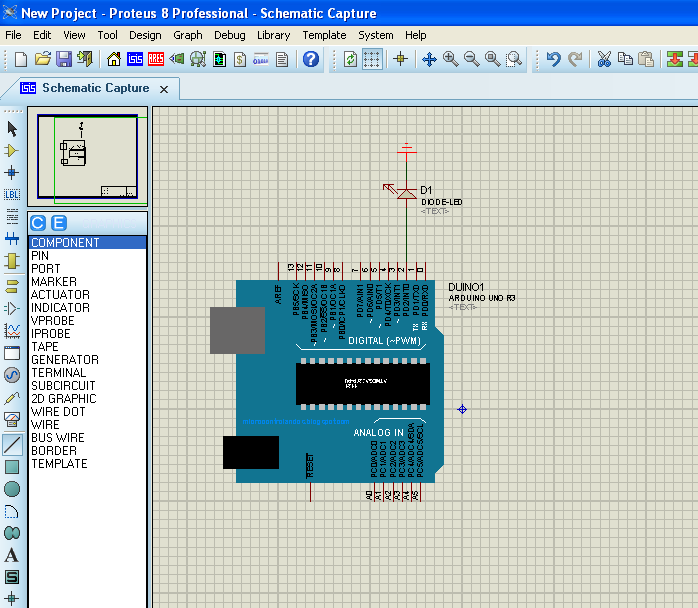
Task: Click the Home page icon in toolbar
Action: [113, 59]
